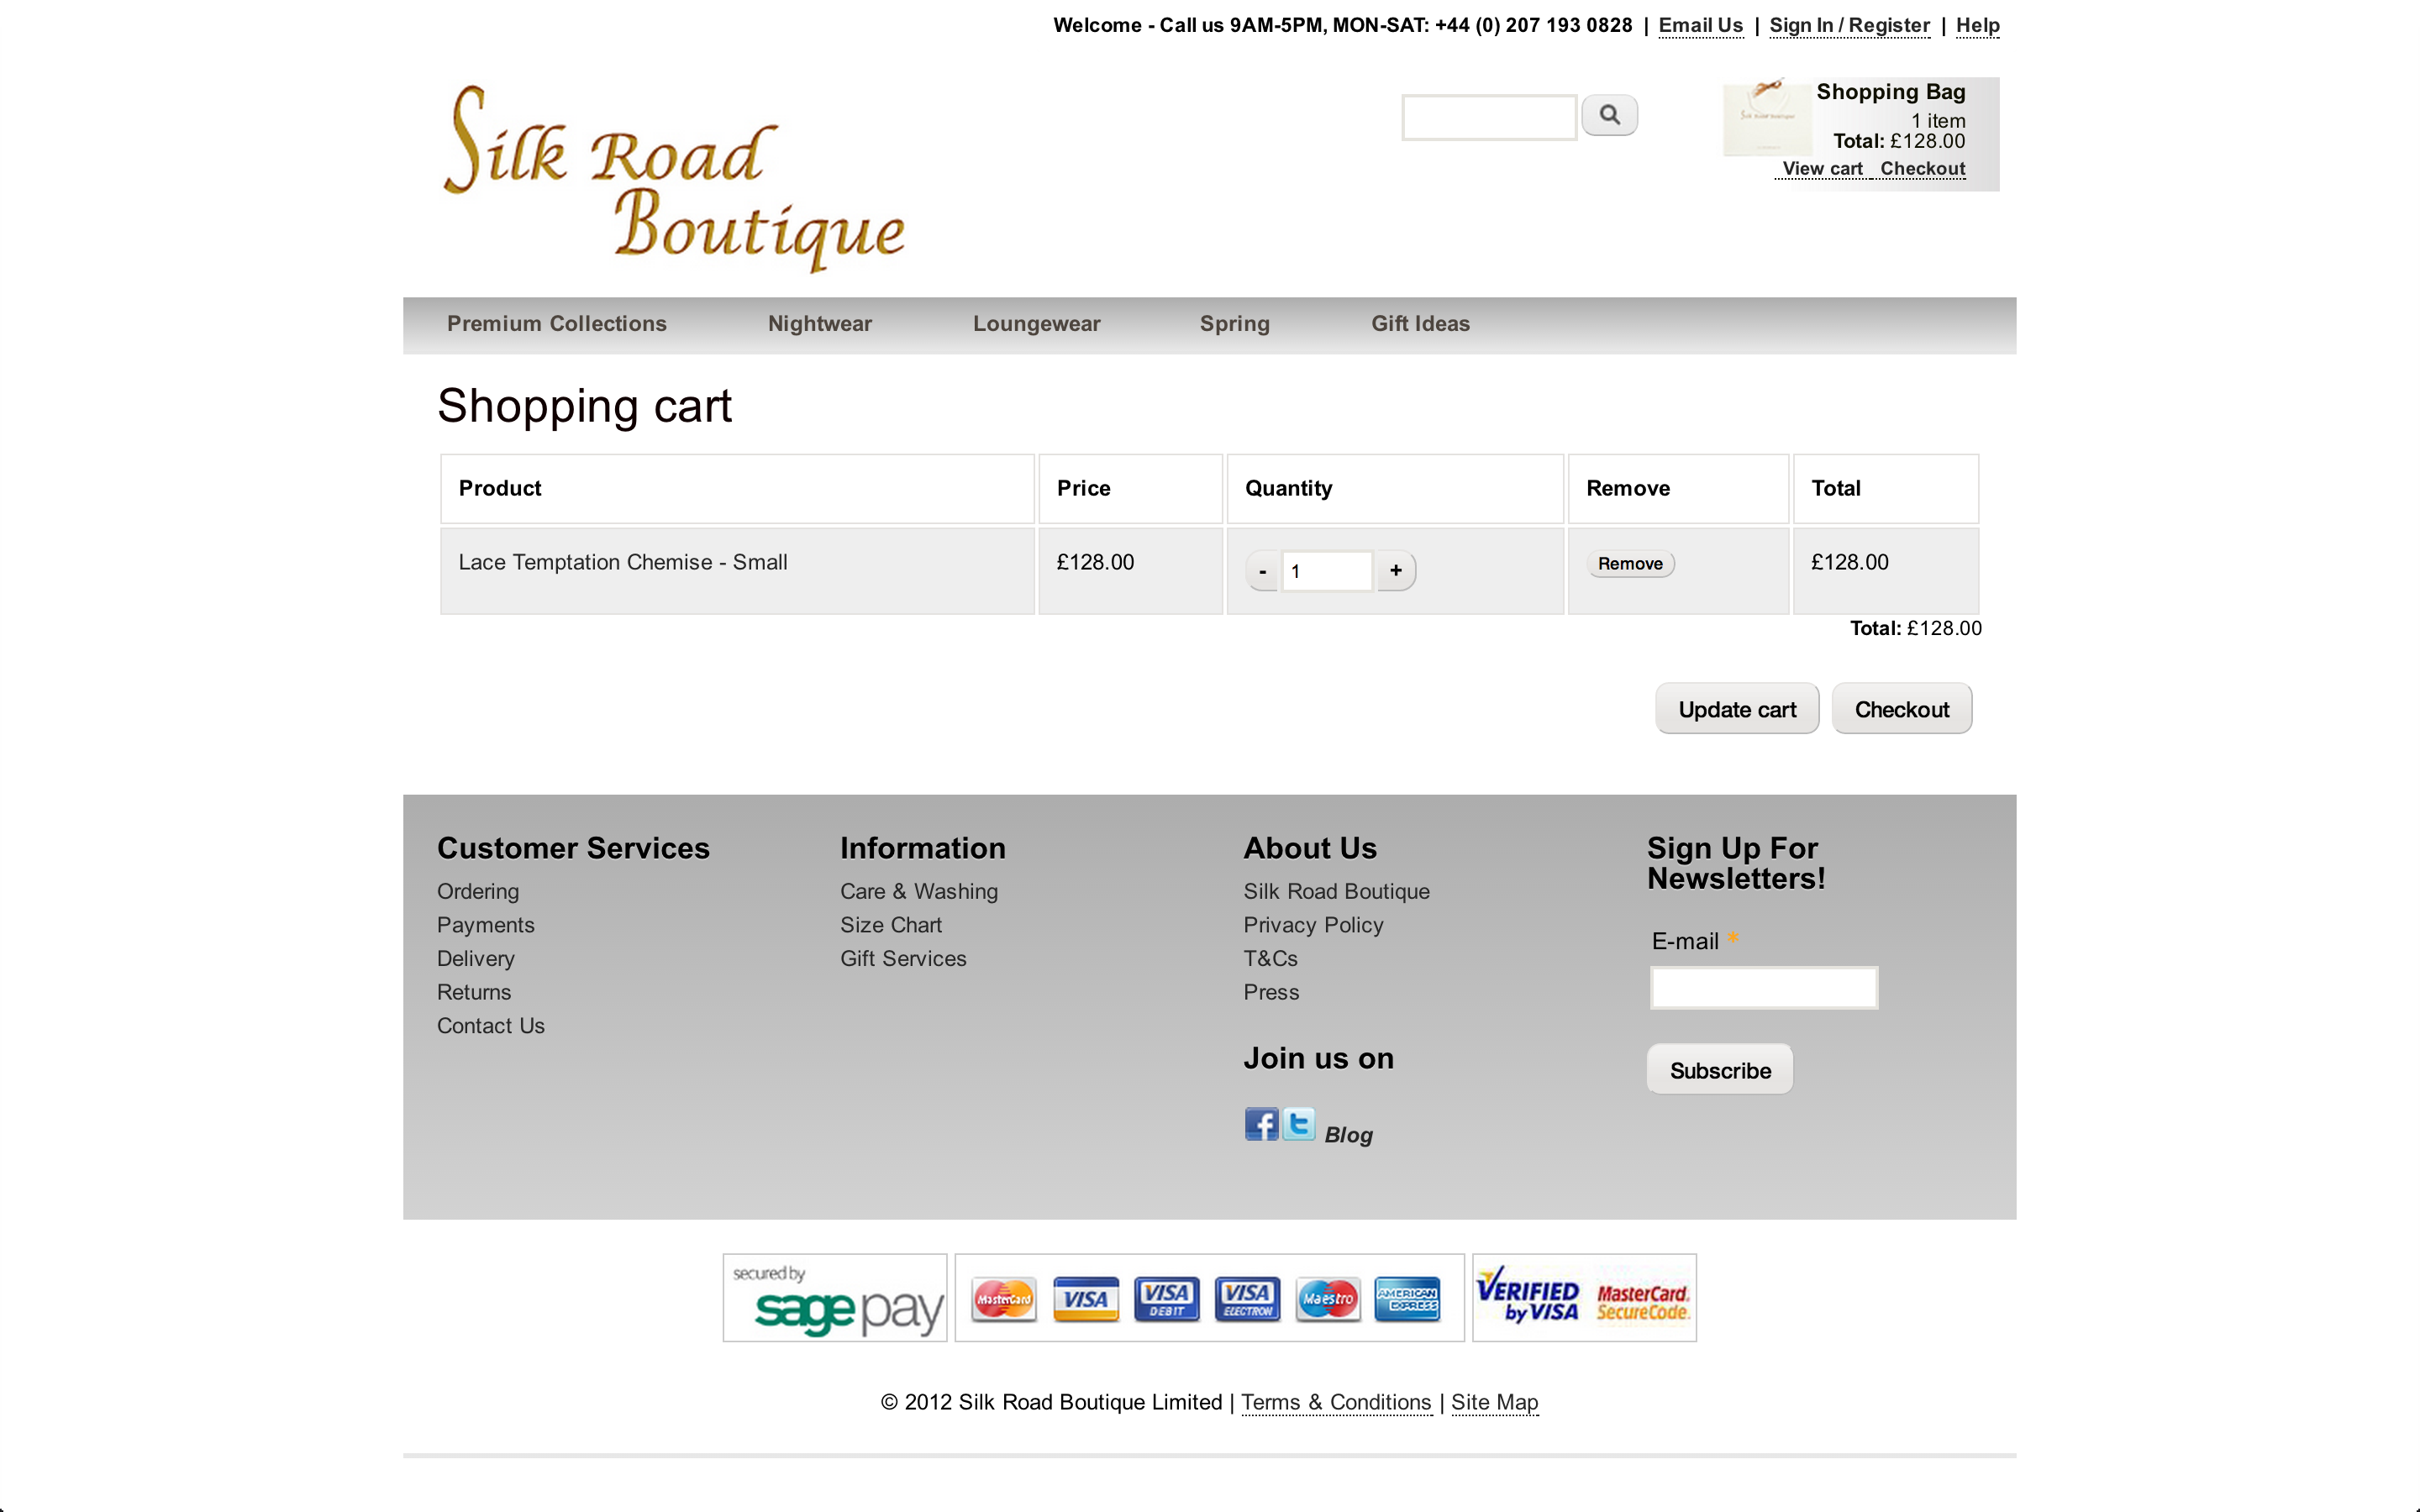
Task: Subscribe to the newsletter
Action: 1719,1070
